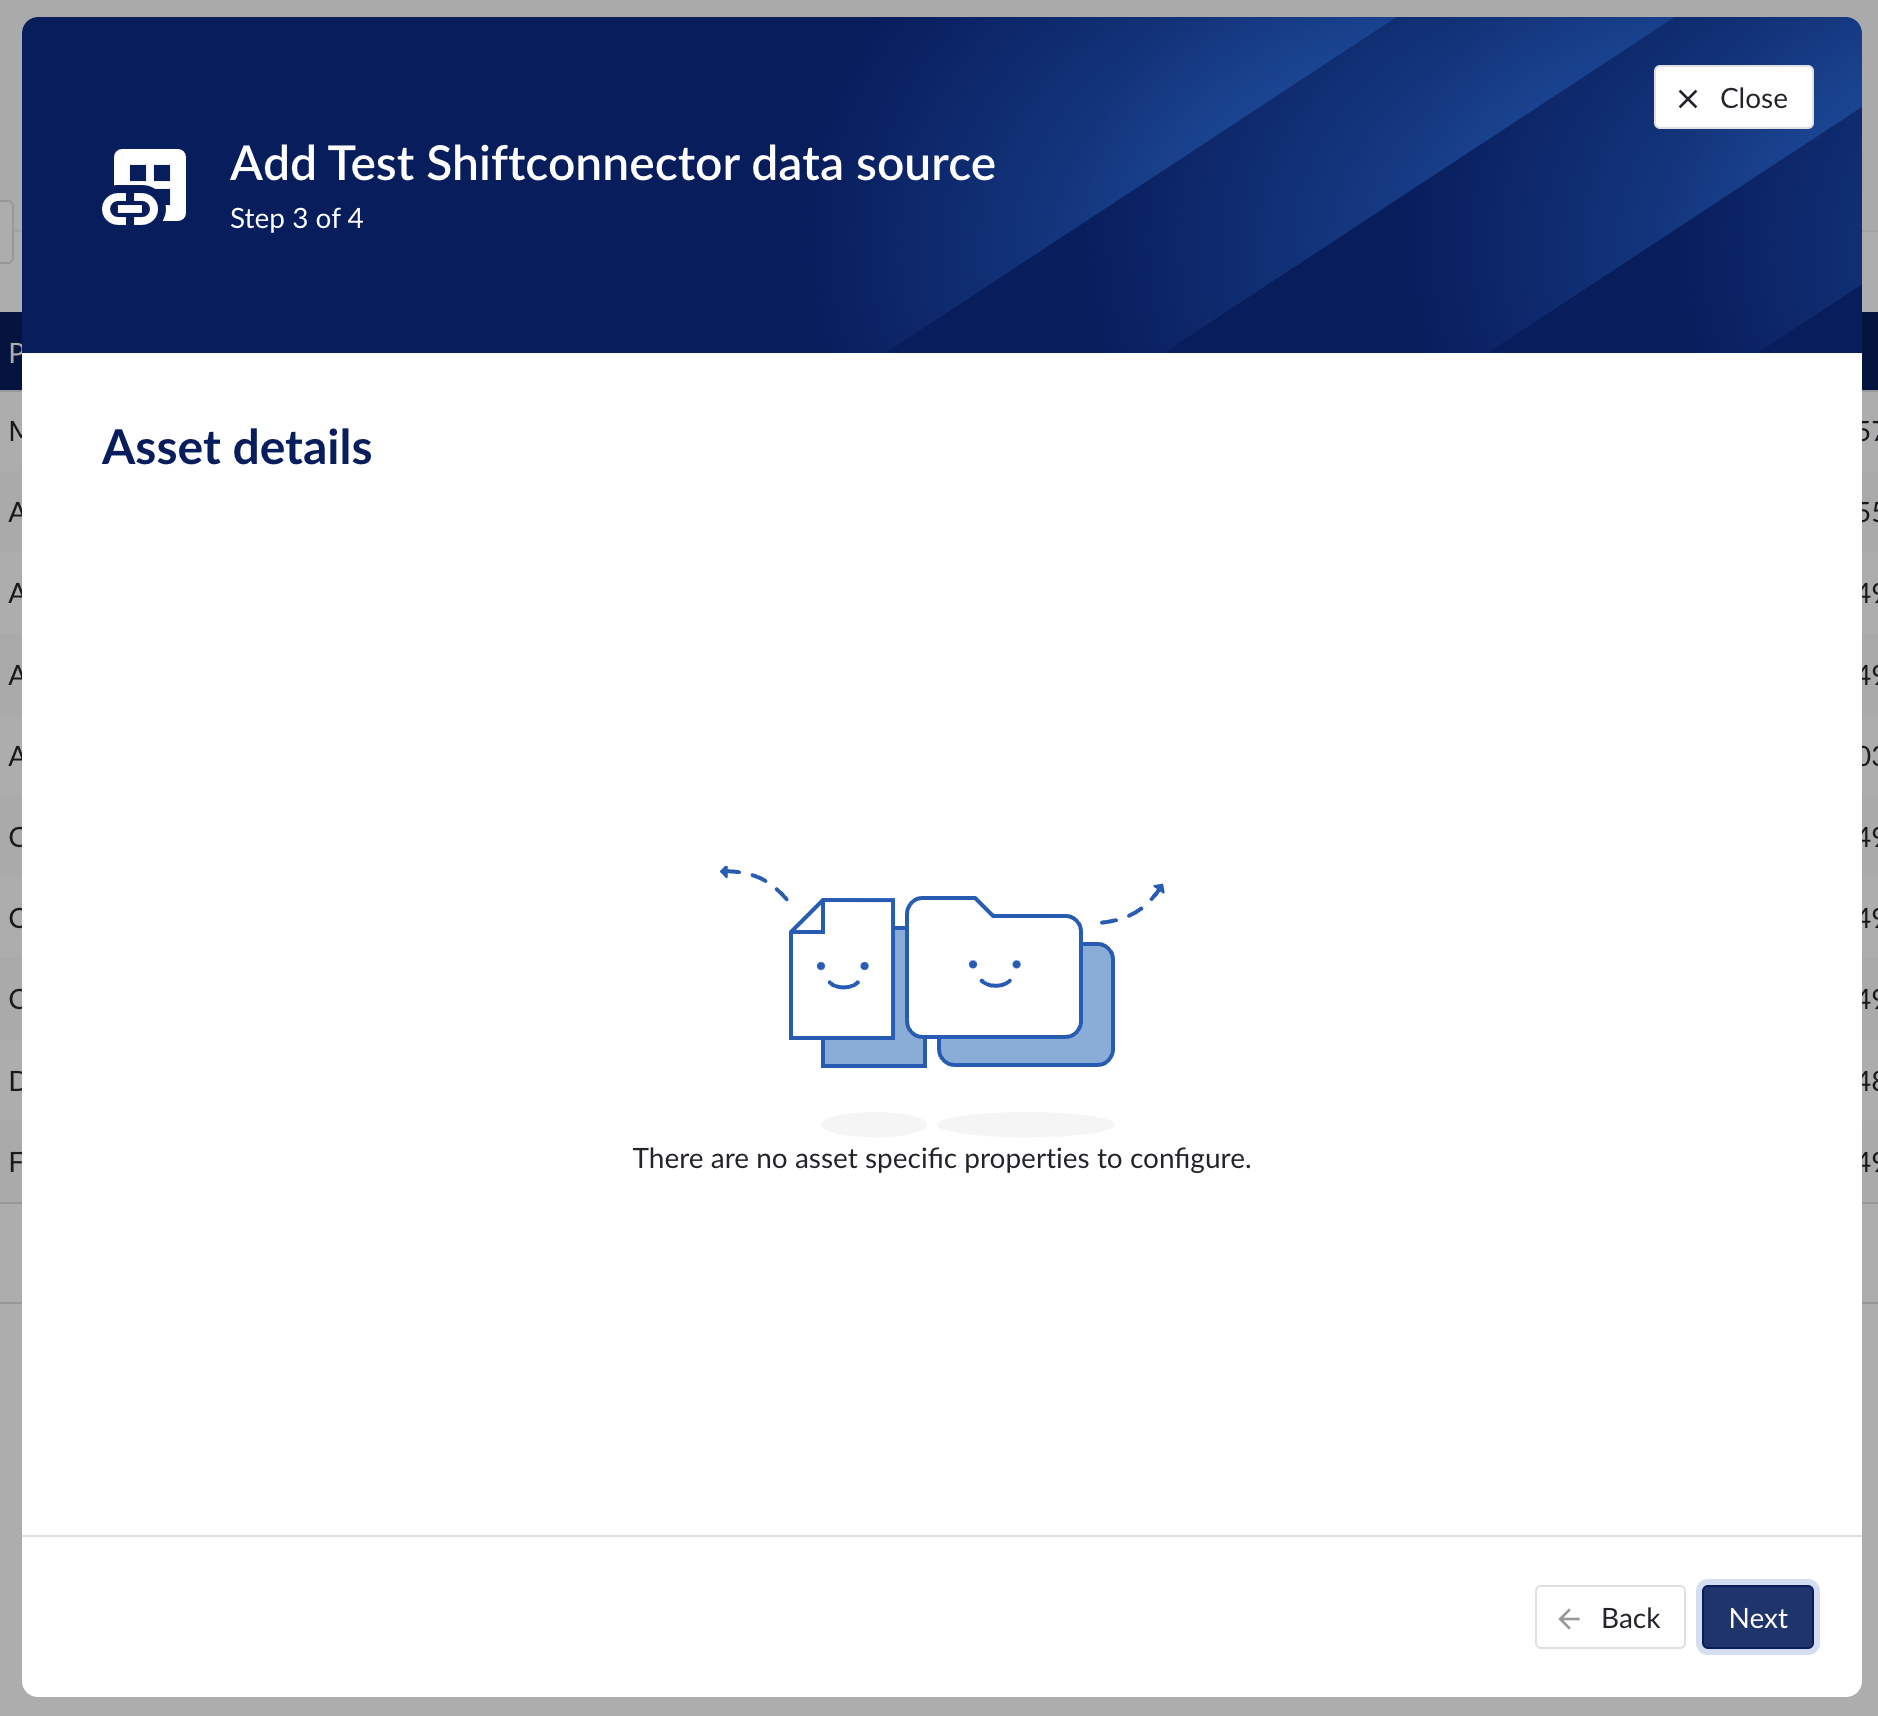Image resolution: width=1878 pixels, height=1716 pixels.
Task: Go back using the Back button
Action: click(x=1610, y=1617)
